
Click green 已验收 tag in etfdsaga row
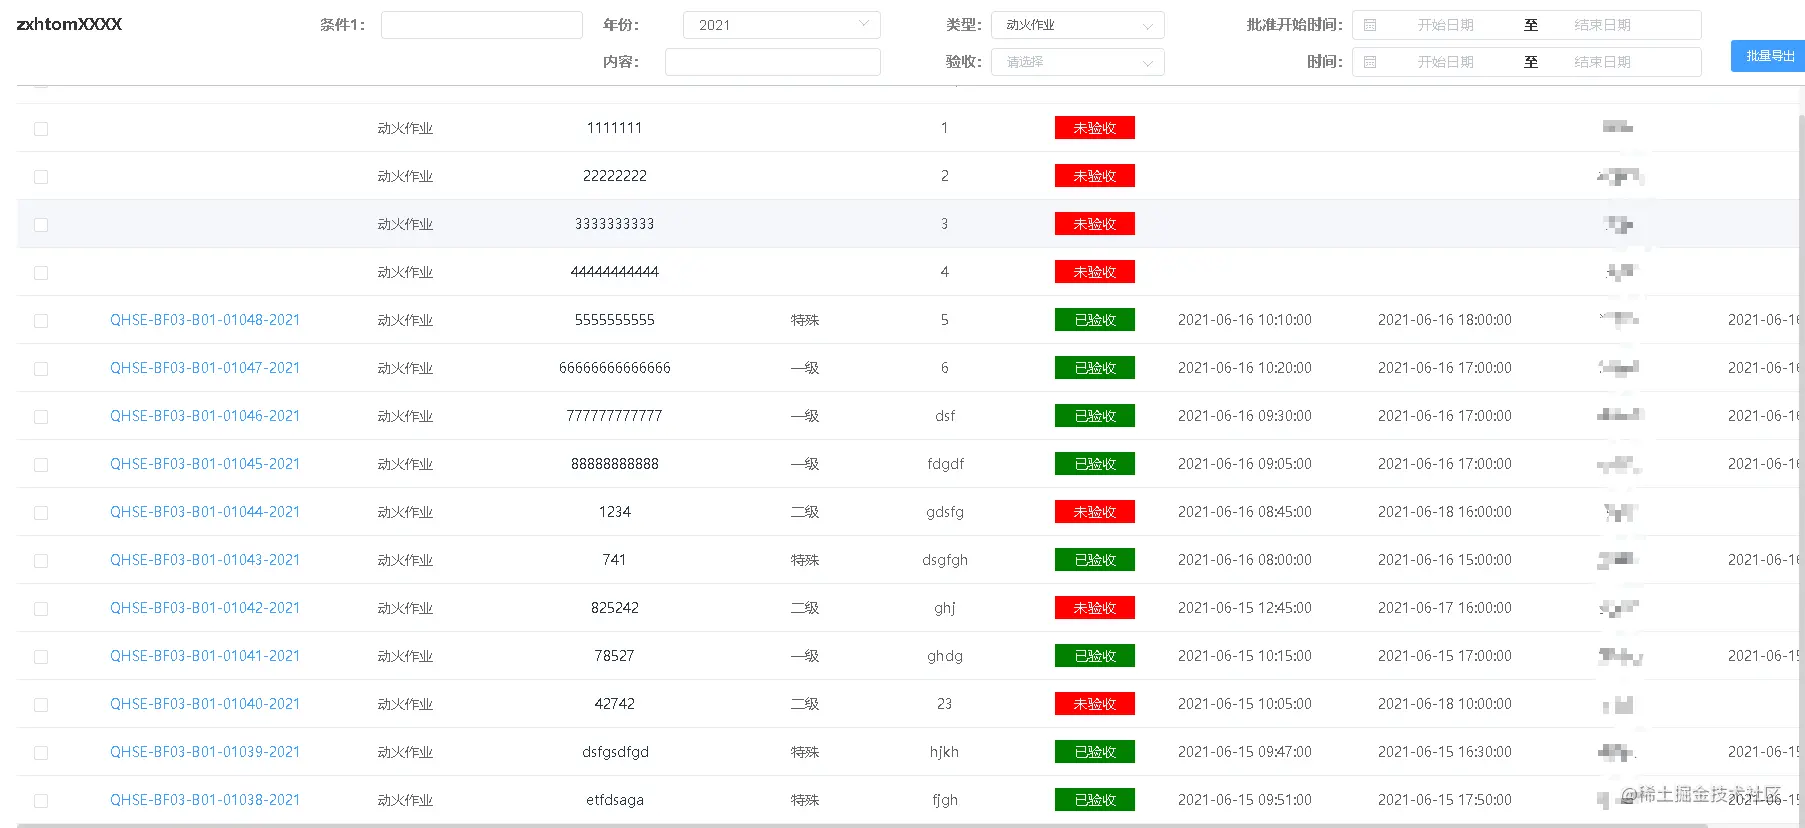[1095, 800]
